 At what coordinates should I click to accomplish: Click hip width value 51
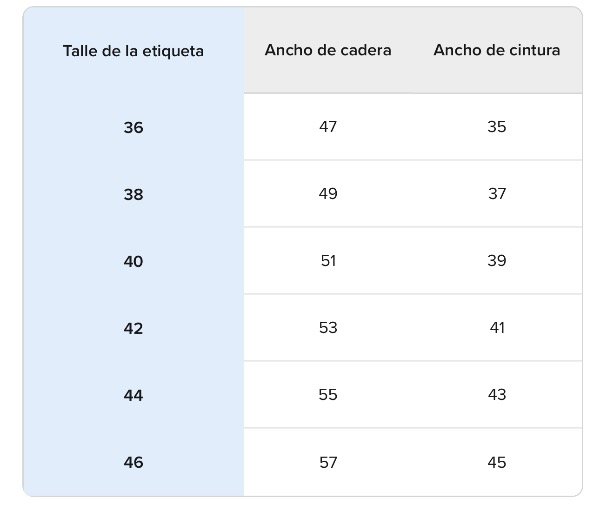pyautogui.click(x=328, y=261)
